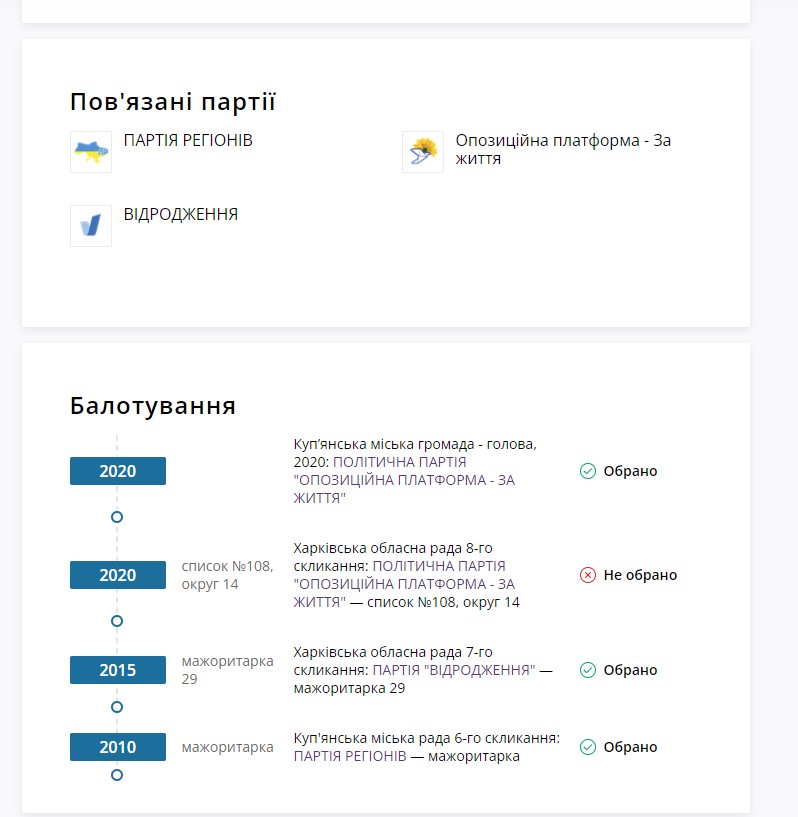The width and height of the screenshot is (798, 817).
Task: Click green checkmark for 2020 Куп'янська громада election
Action: tap(588, 471)
